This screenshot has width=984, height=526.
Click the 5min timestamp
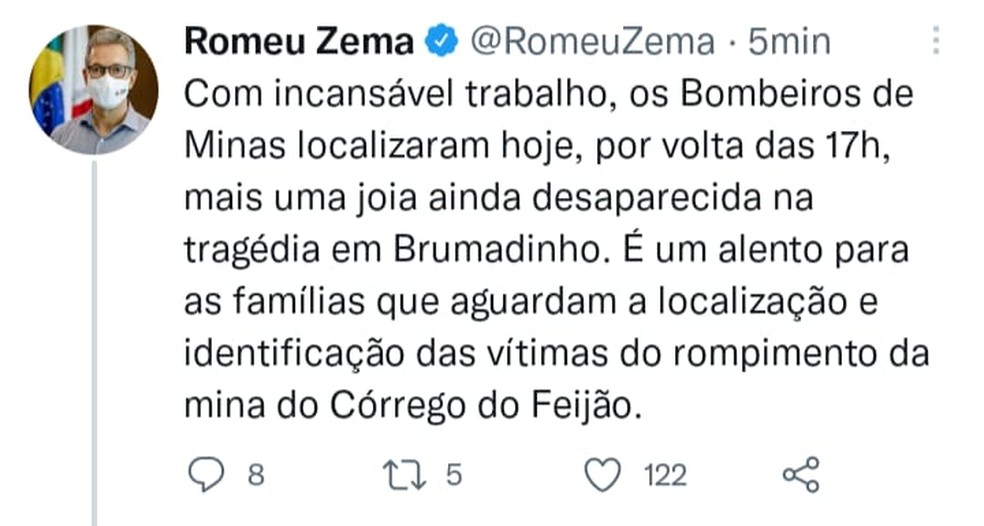pos(789,42)
